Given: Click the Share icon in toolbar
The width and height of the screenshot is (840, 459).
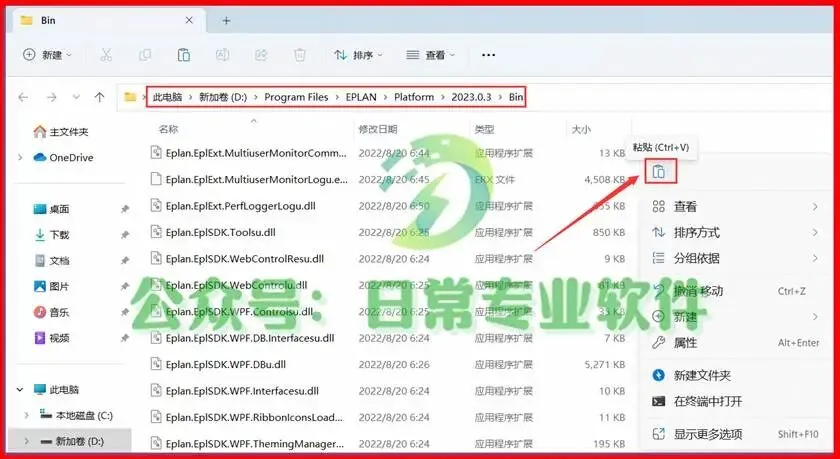Looking at the screenshot, I should (261, 55).
